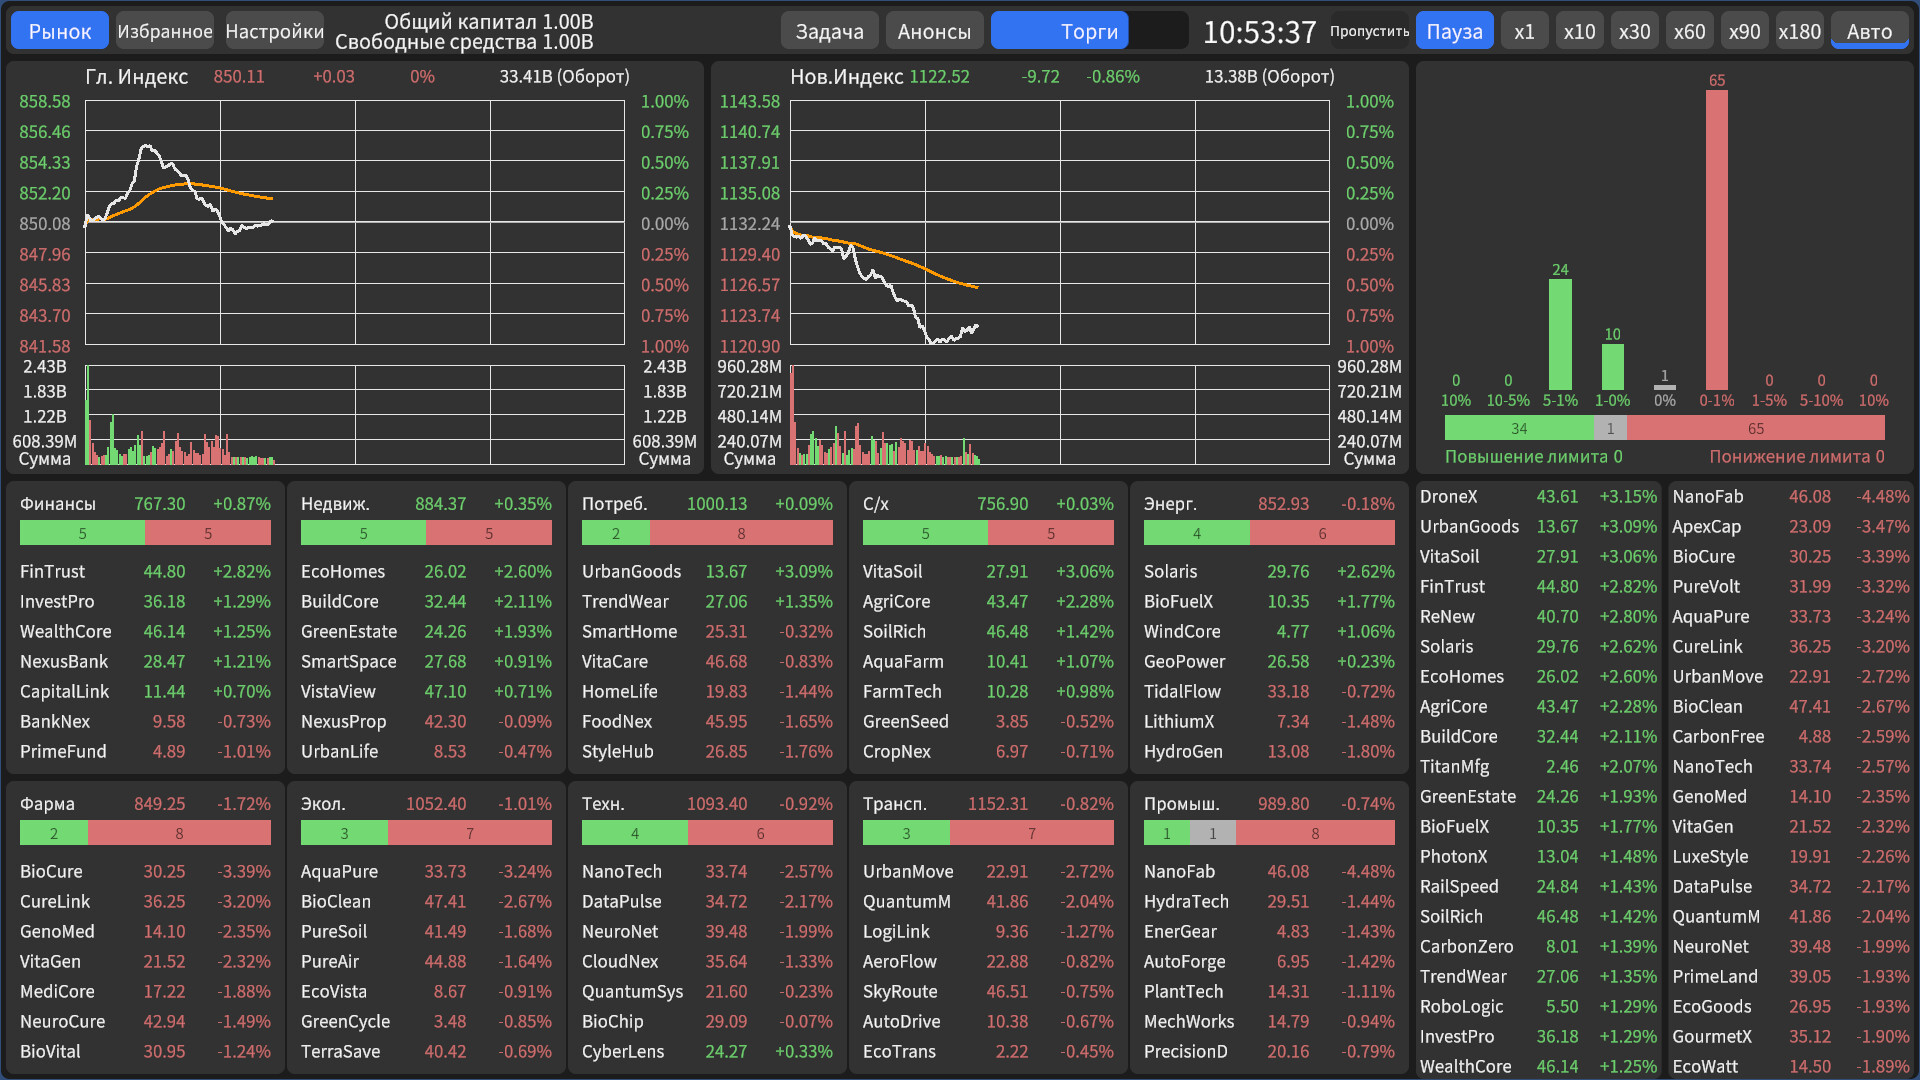The width and height of the screenshot is (1920, 1080).
Task: Select the x180 speed option
Action: pos(1799,31)
